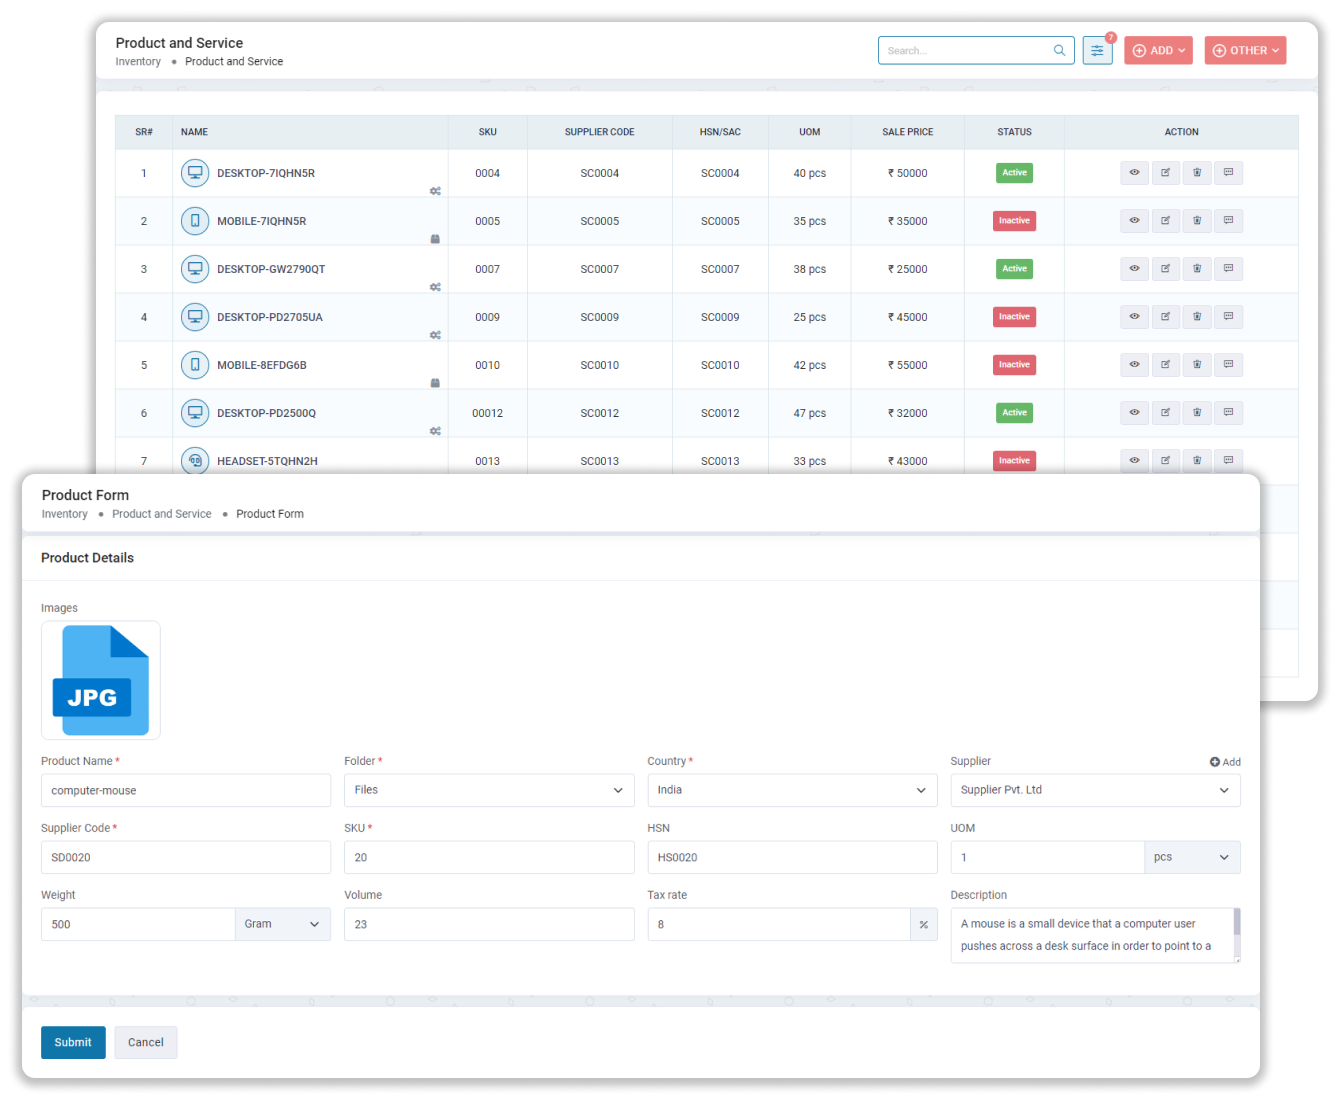View details of DESKTOP-7IQHN5R

click(x=1134, y=172)
